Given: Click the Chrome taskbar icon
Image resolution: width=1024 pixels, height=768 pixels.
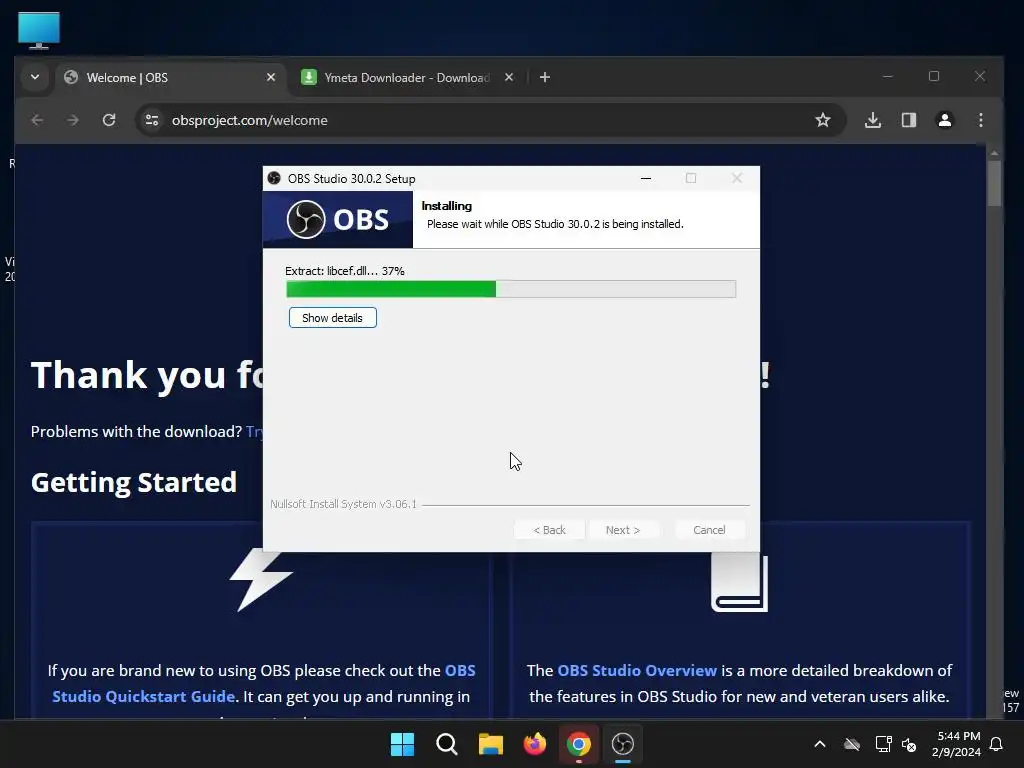Looking at the screenshot, I should click(579, 744).
